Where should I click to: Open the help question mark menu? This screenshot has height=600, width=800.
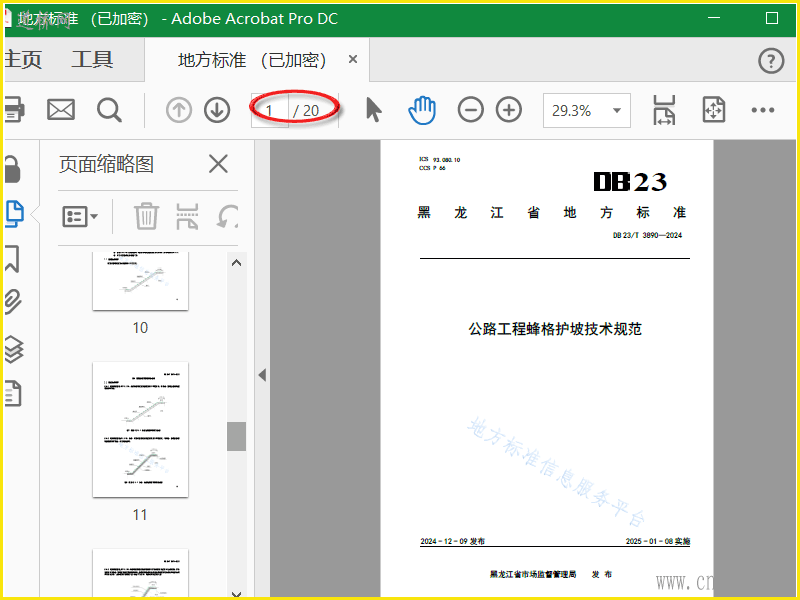coord(771,61)
